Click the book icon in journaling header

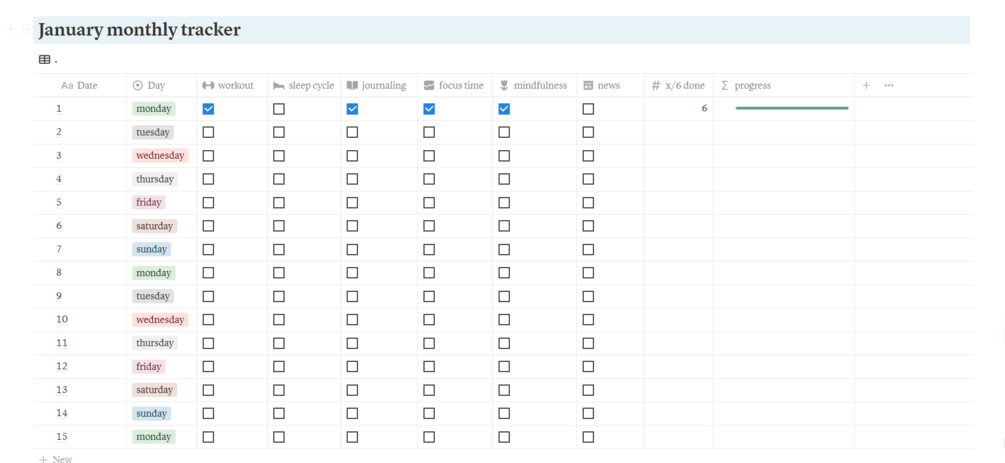pos(352,85)
